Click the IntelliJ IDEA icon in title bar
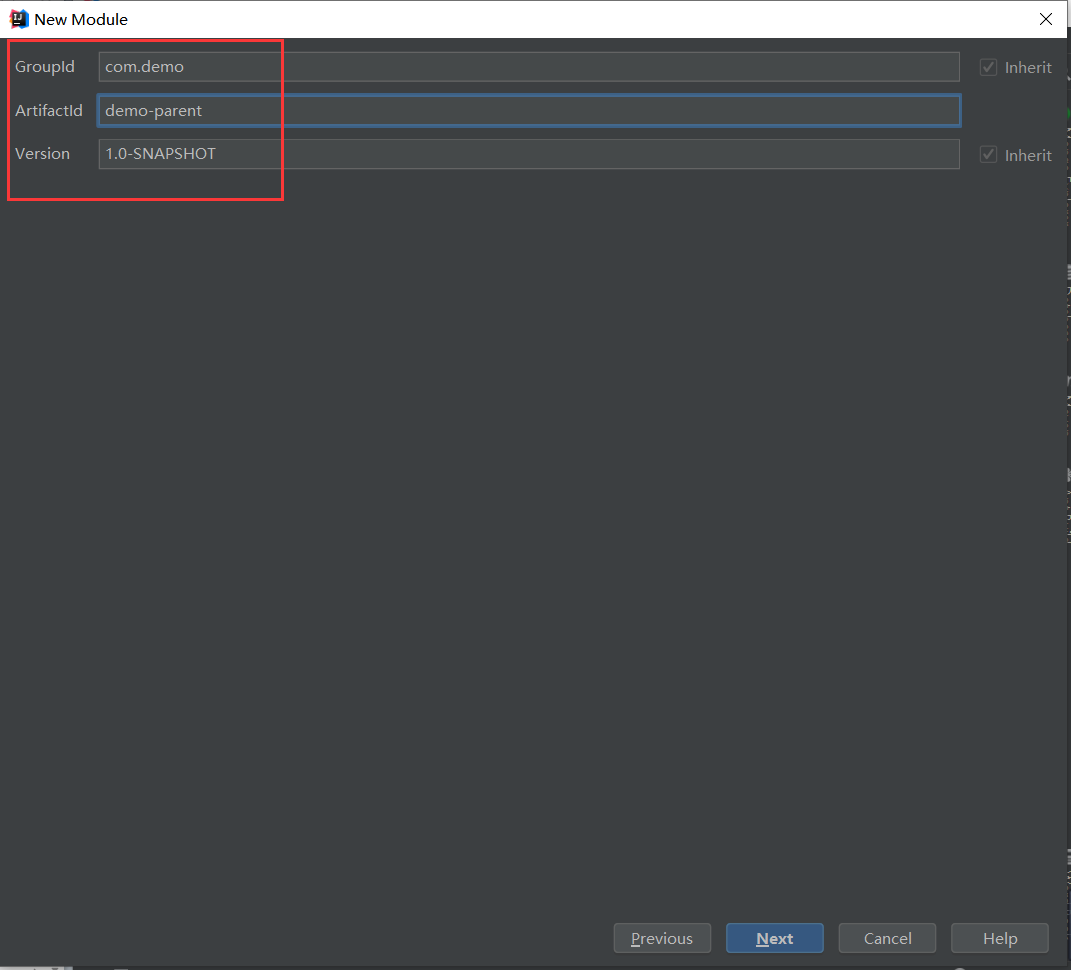 19,19
